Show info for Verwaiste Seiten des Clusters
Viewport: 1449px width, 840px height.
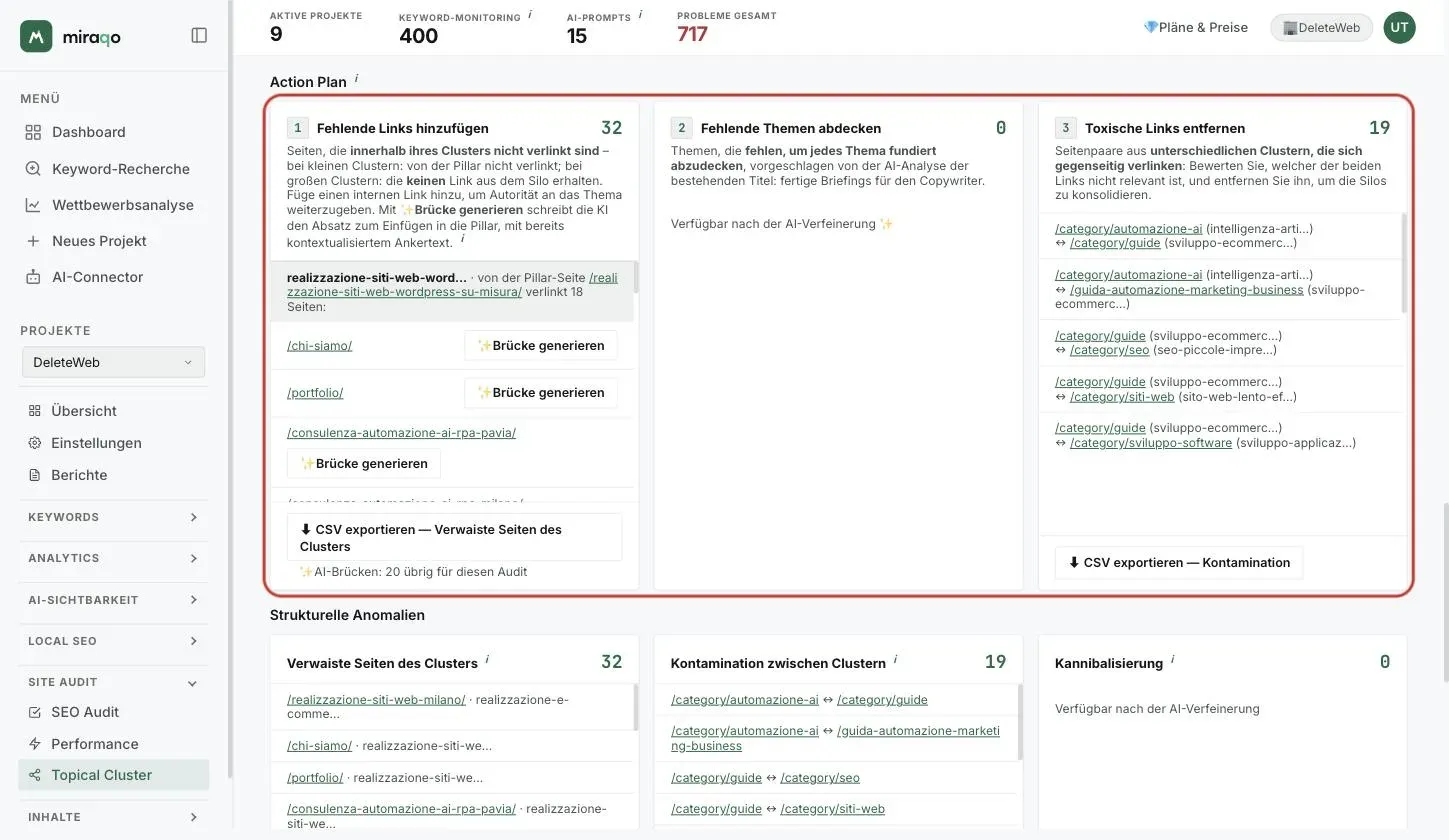click(487, 660)
